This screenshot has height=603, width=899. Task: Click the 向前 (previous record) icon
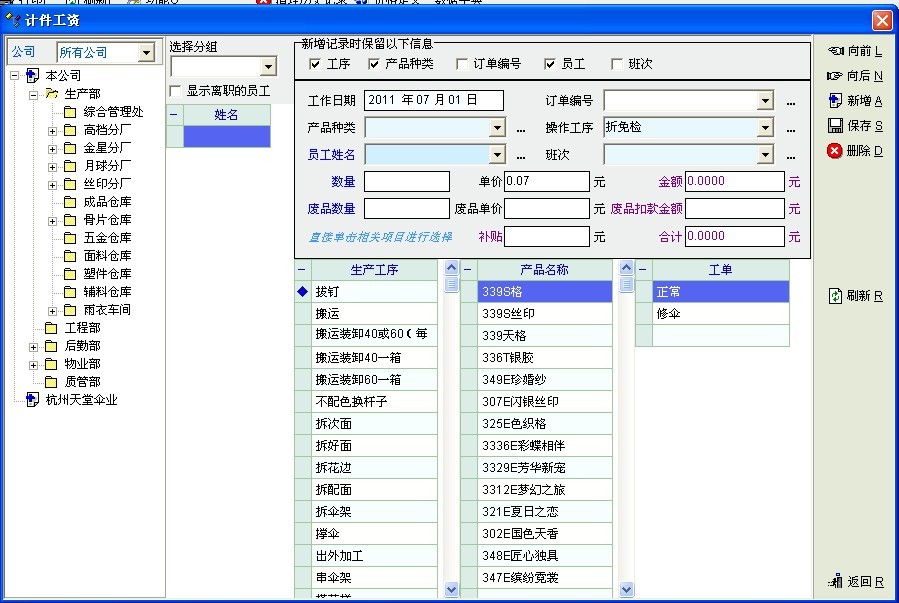(x=835, y=51)
